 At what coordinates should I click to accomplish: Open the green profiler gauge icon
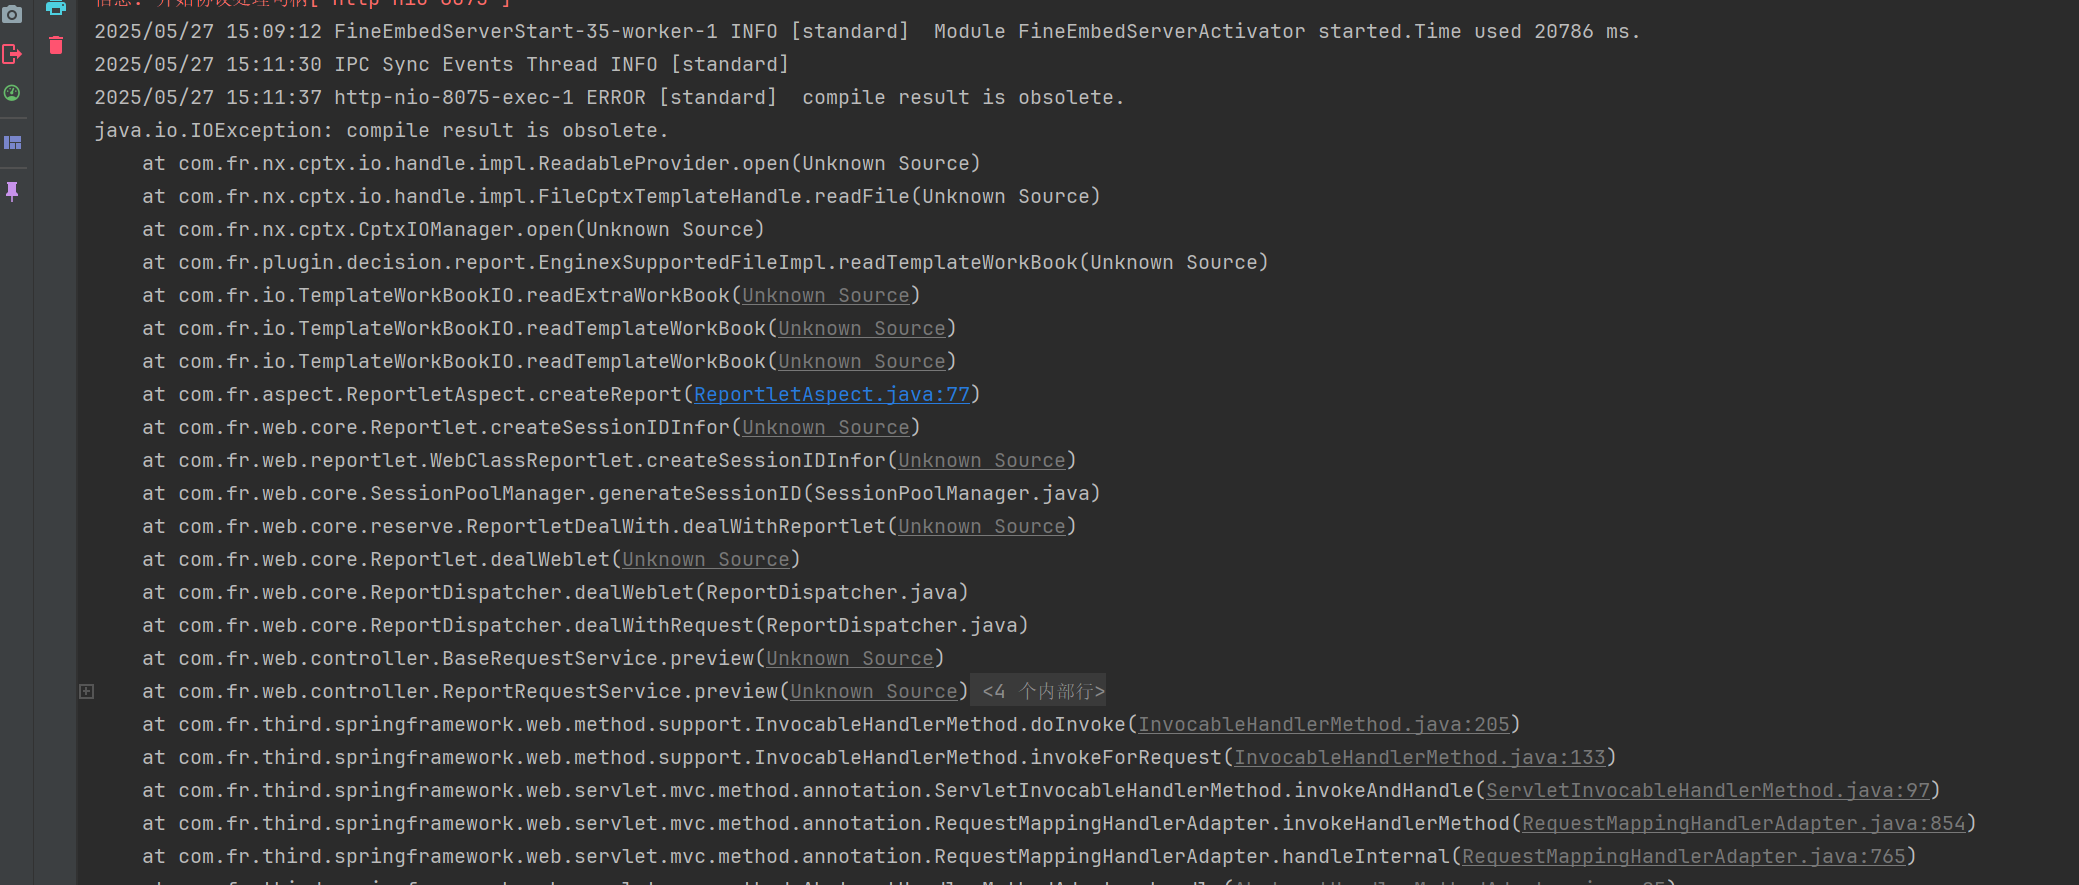(x=12, y=93)
